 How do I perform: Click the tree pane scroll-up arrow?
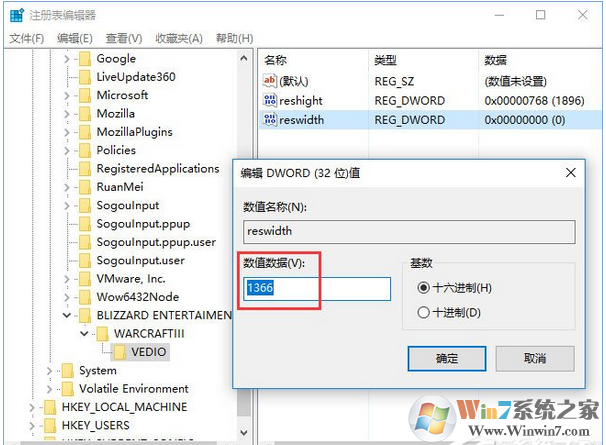click(244, 58)
